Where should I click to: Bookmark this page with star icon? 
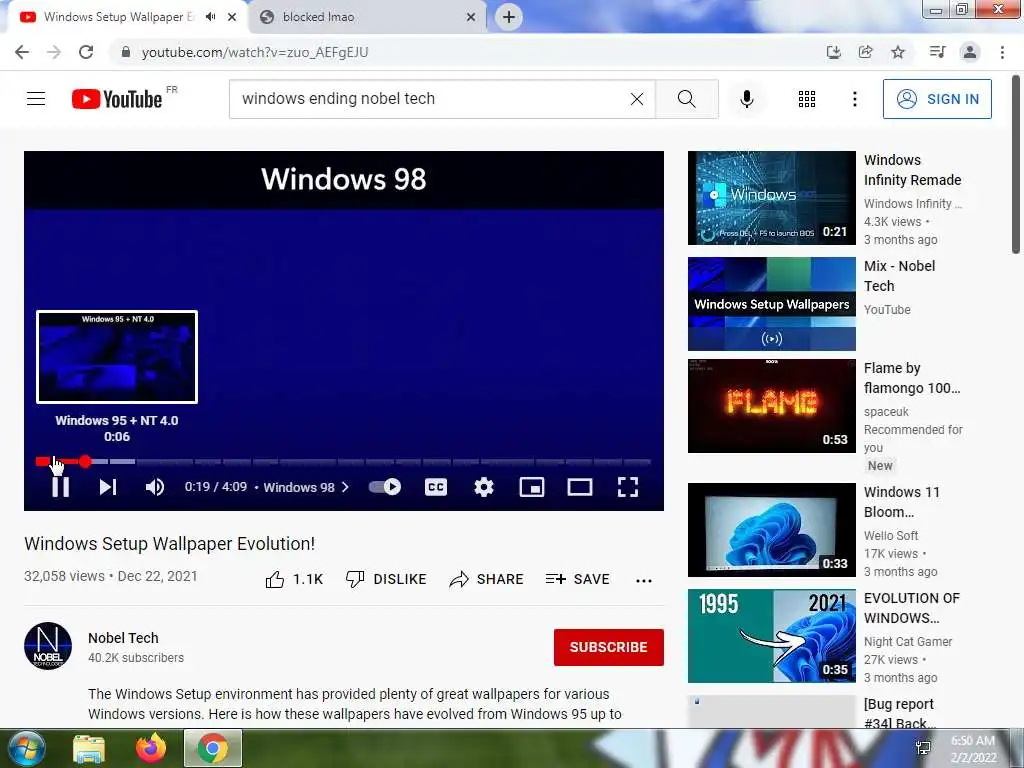tap(898, 52)
